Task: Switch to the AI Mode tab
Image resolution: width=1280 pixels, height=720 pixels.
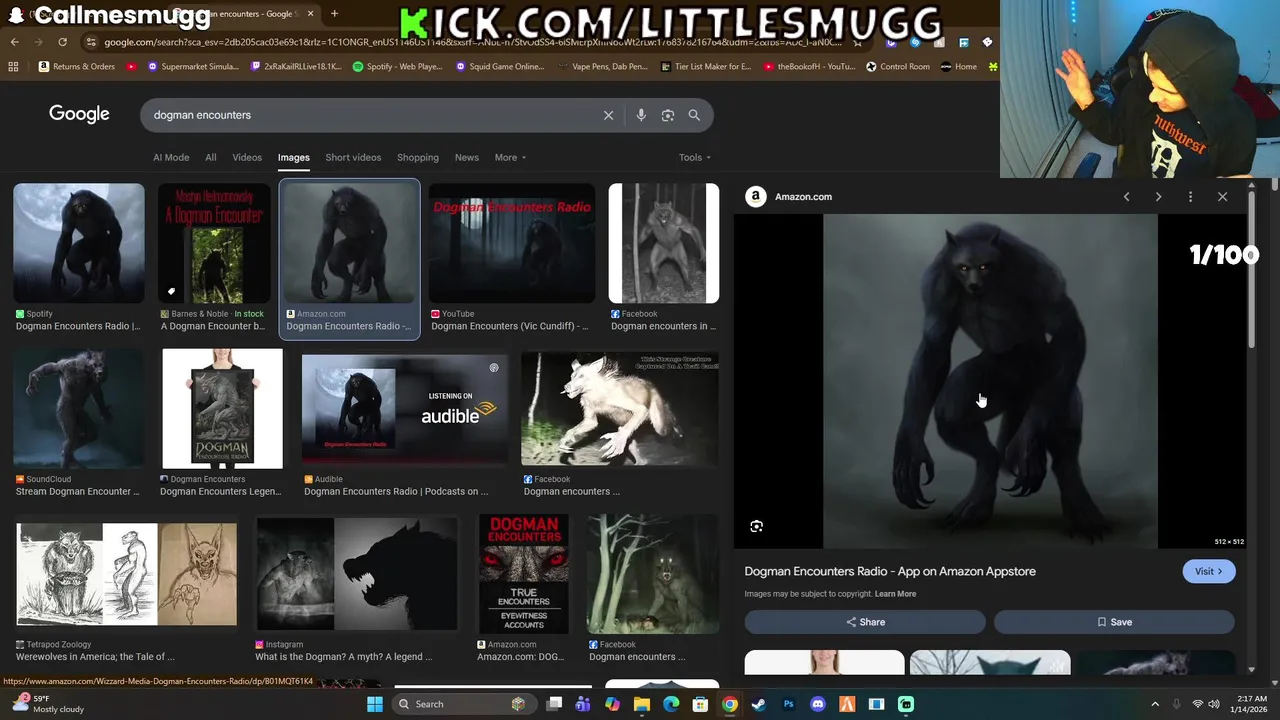Action: [171, 157]
